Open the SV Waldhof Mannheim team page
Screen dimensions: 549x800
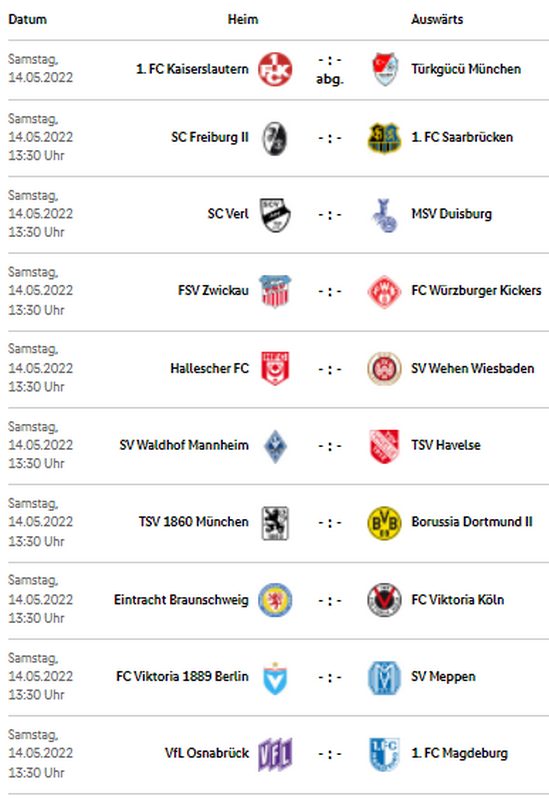click(184, 445)
